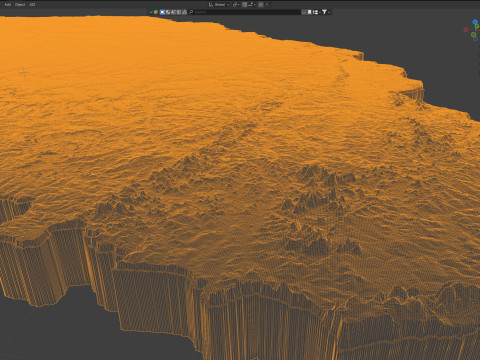Open the Add menu in viewport header
The height and width of the screenshot is (360, 480).
(x=7, y=5)
